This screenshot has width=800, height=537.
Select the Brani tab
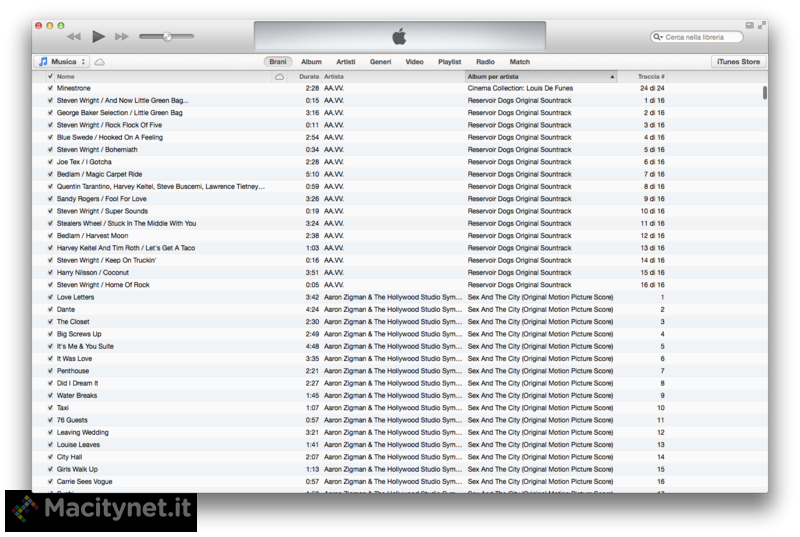pyautogui.click(x=278, y=62)
